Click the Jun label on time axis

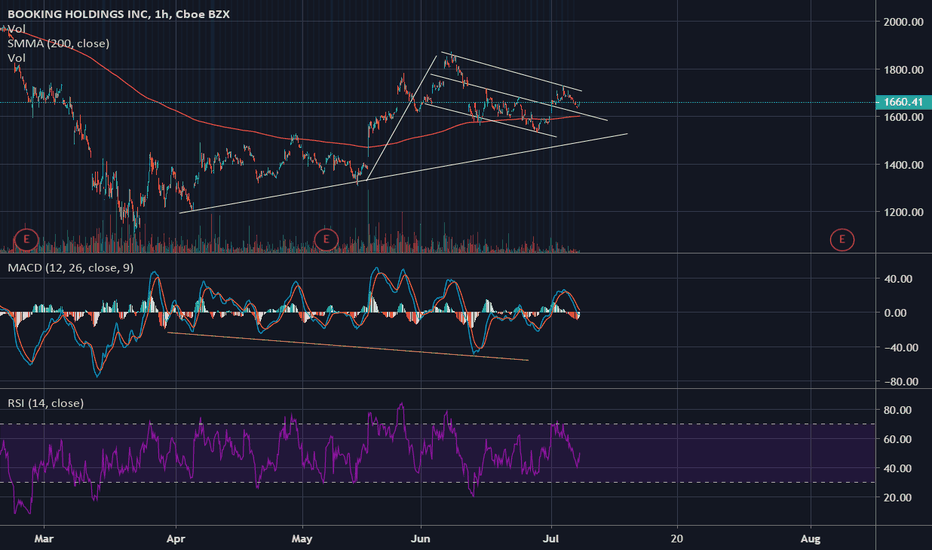(420, 539)
